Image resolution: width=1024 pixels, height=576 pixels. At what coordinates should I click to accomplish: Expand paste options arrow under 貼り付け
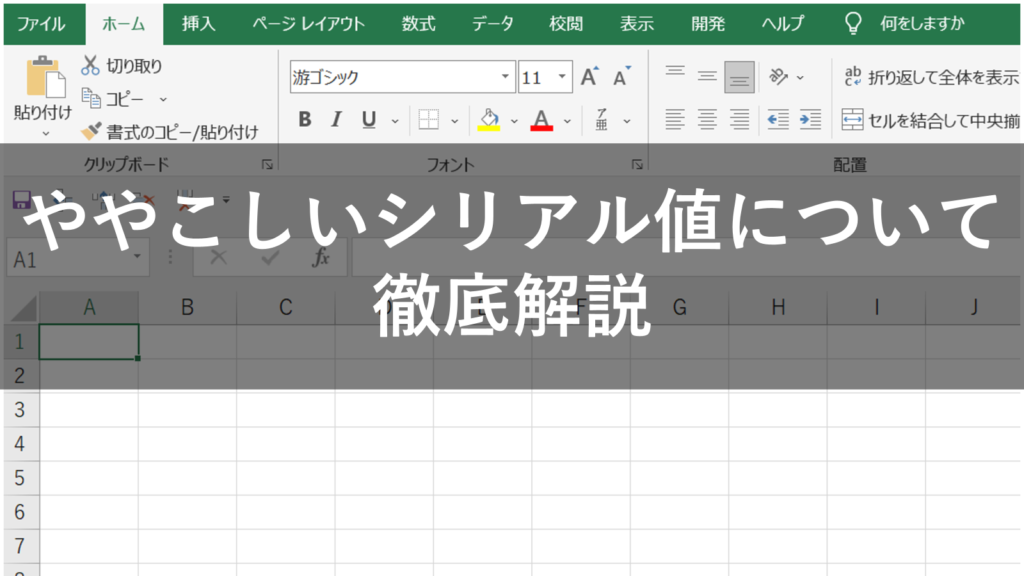tap(46, 134)
